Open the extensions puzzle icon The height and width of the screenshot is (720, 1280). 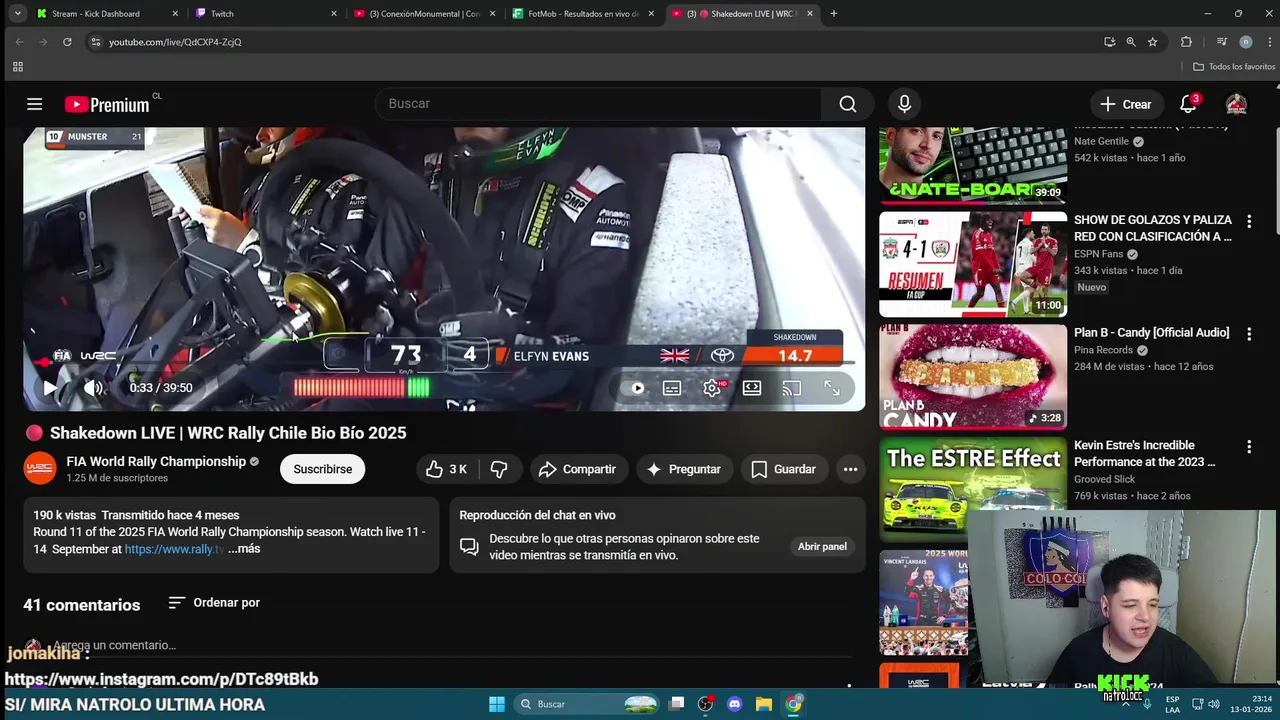click(x=1186, y=42)
